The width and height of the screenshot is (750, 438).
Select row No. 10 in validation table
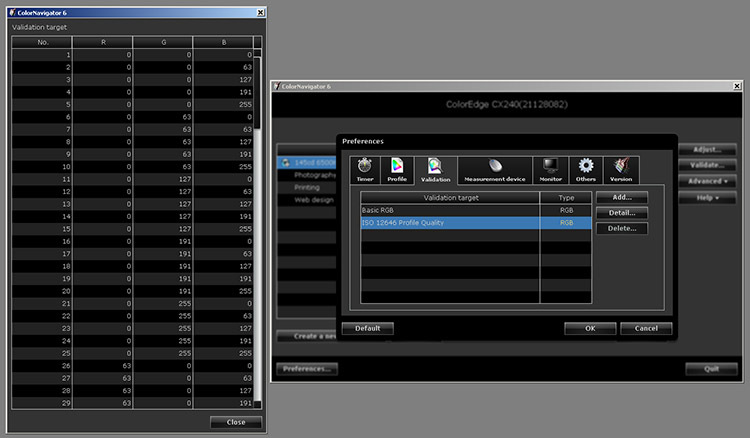132,166
